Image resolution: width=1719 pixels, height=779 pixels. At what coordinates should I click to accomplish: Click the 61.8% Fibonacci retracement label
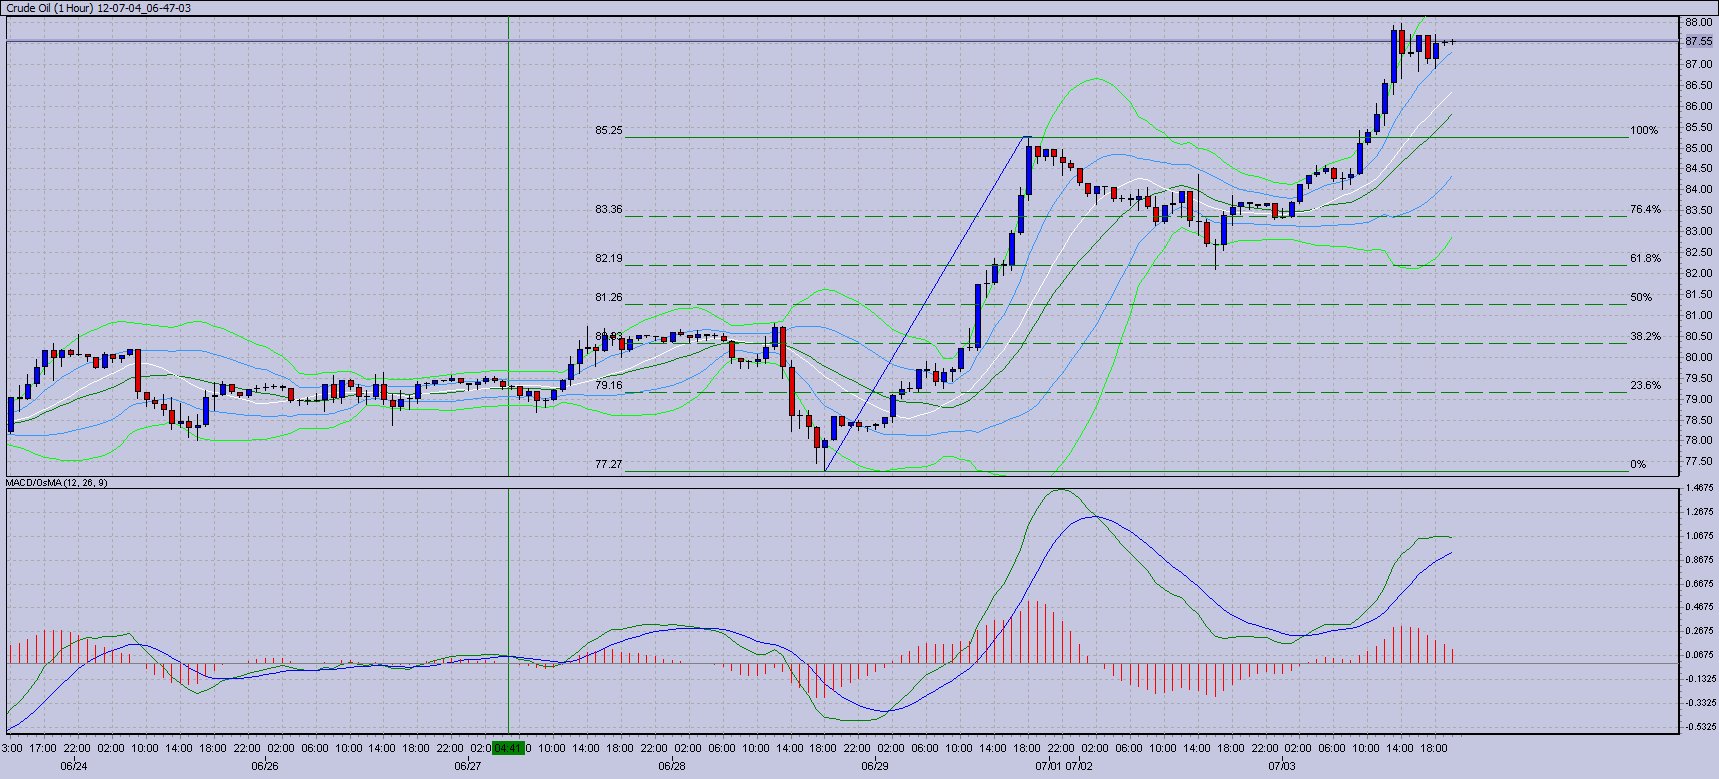point(1645,258)
